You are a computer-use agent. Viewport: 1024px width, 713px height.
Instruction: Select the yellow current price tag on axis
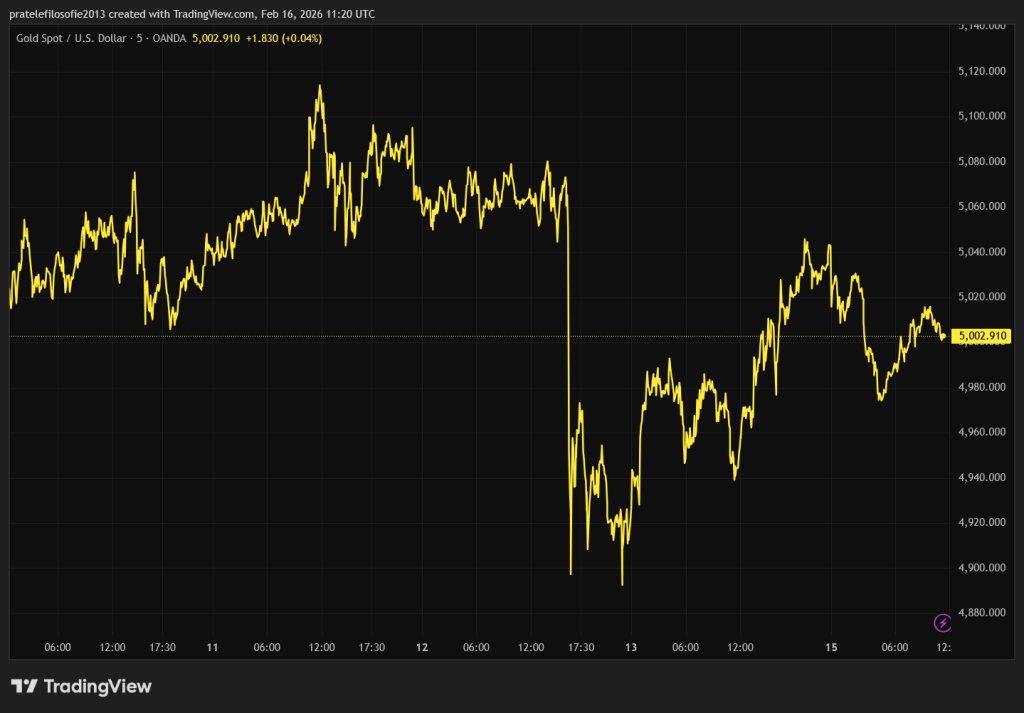(981, 336)
